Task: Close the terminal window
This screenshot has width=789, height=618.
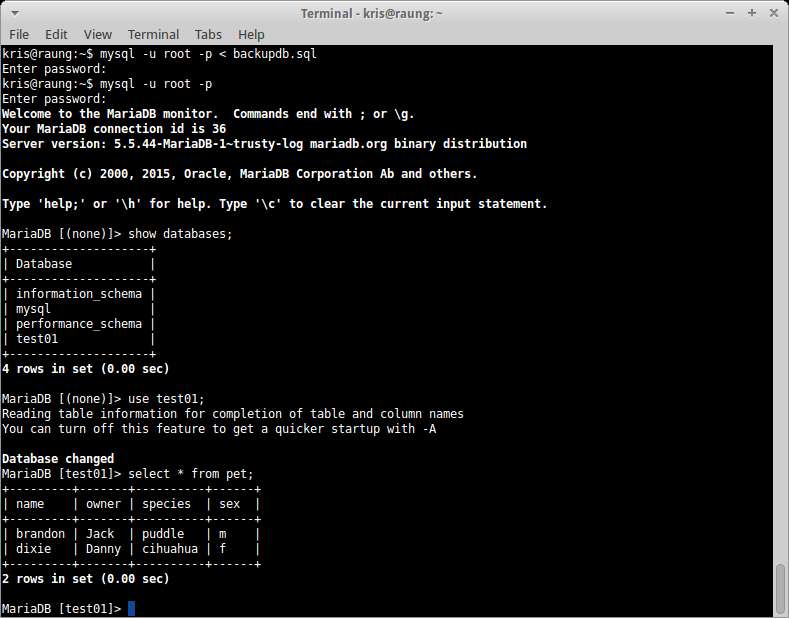Action: [774, 13]
